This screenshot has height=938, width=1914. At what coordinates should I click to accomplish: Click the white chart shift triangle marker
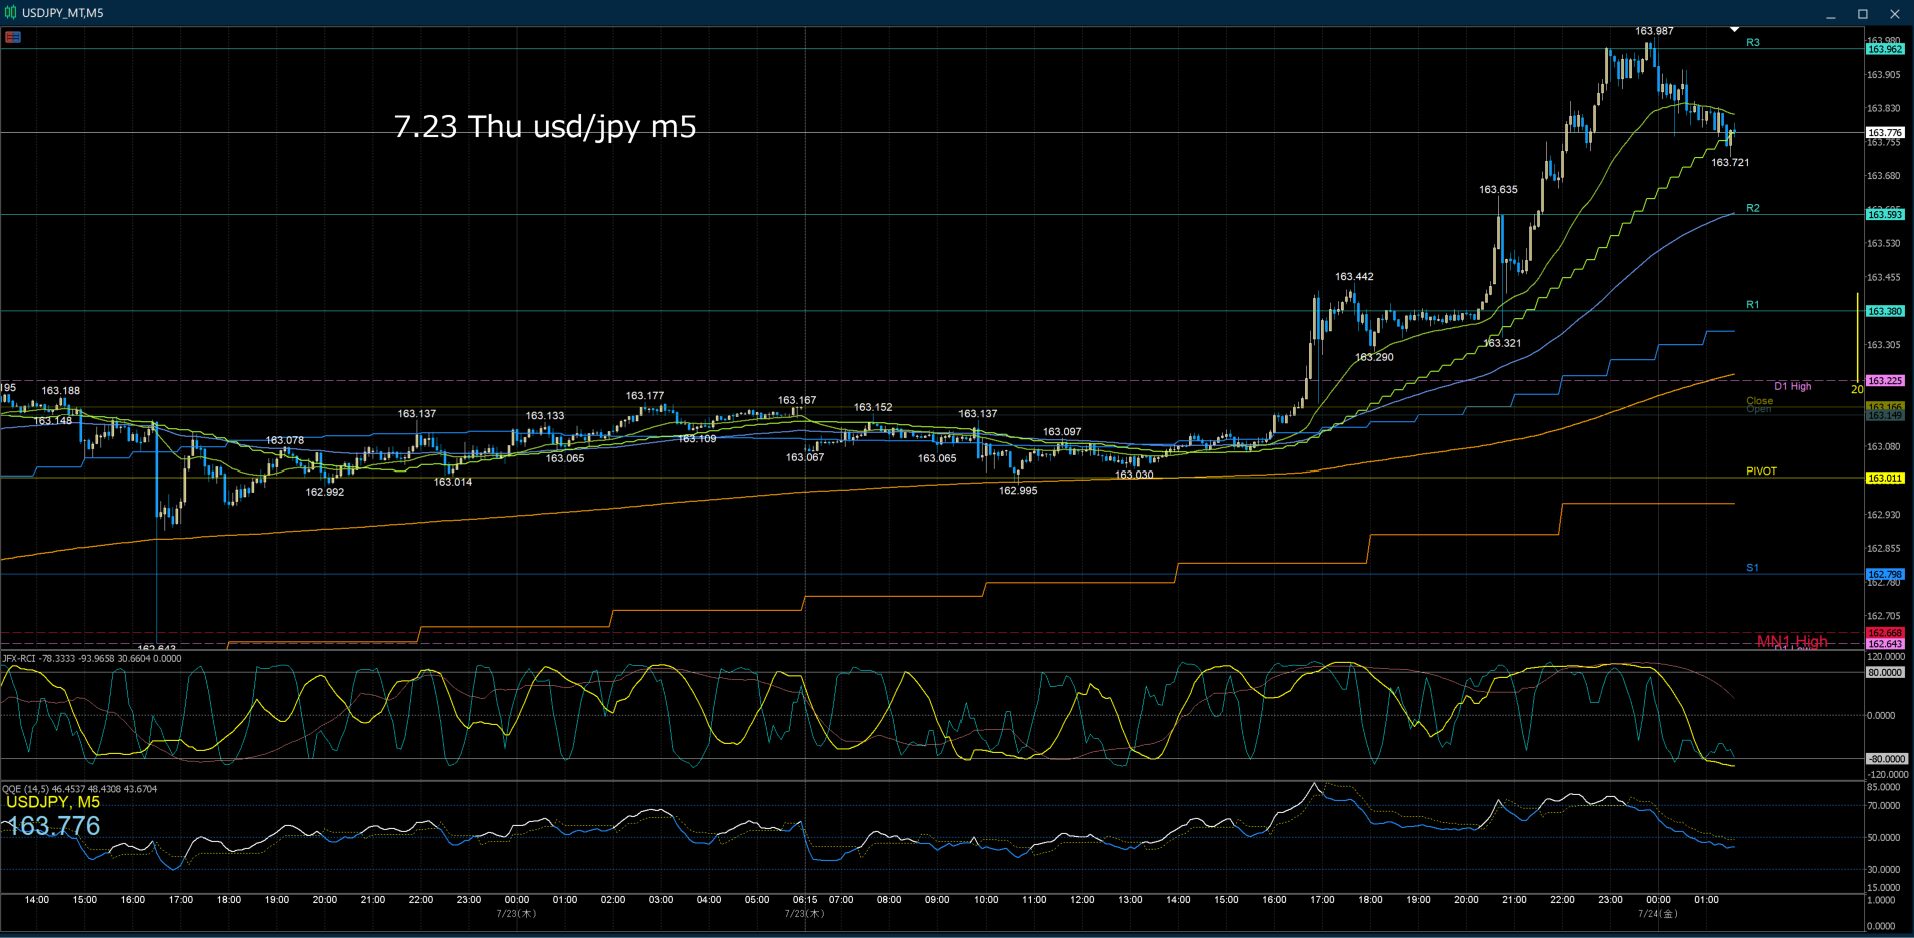click(1735, 30)
